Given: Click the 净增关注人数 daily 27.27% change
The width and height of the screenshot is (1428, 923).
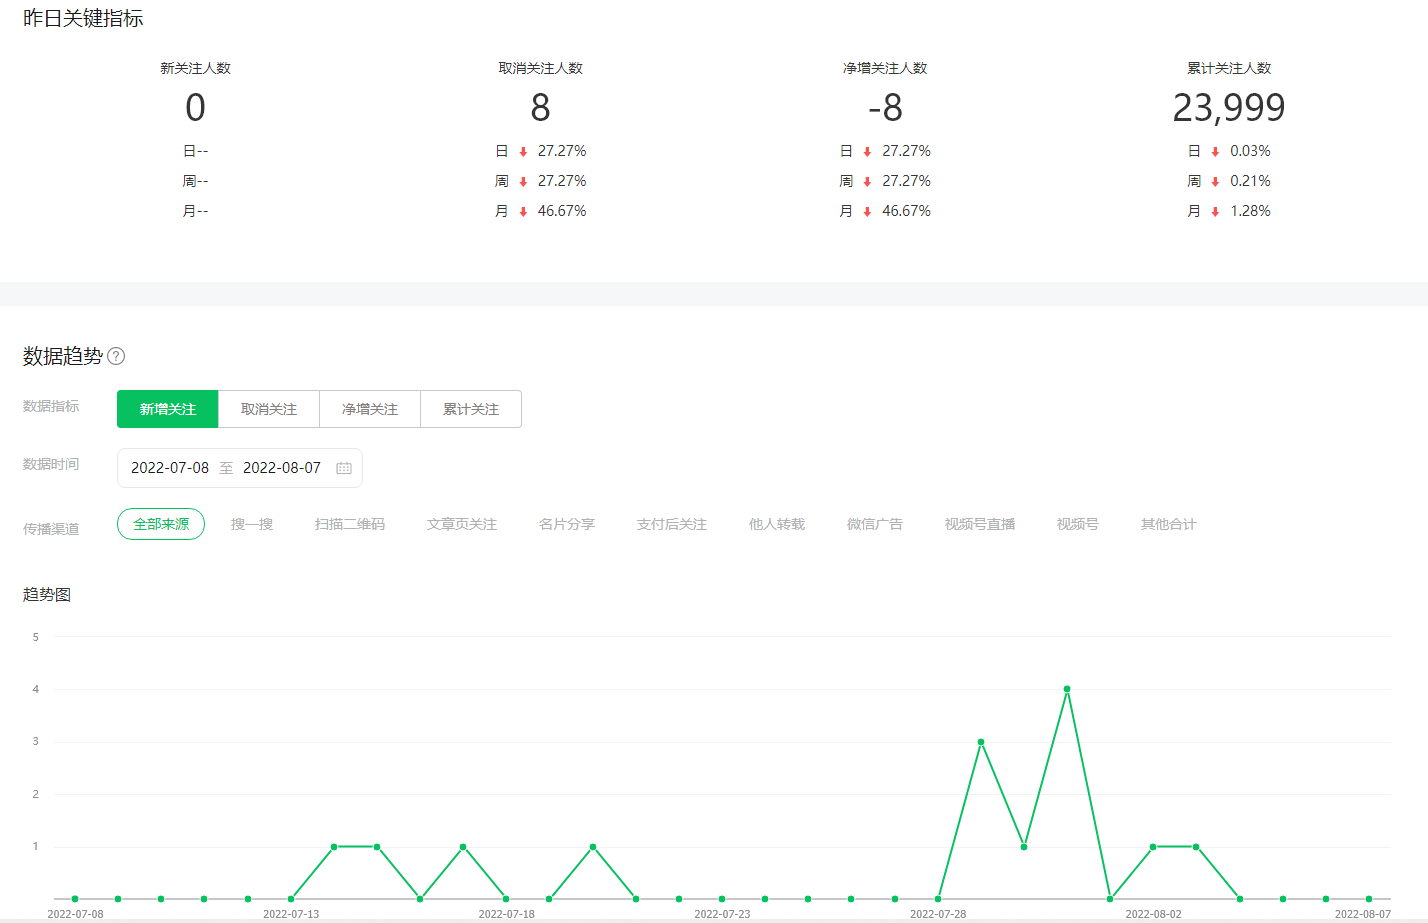Looking at the screenshot, I should pyautogui.click(x=906, y=151).
